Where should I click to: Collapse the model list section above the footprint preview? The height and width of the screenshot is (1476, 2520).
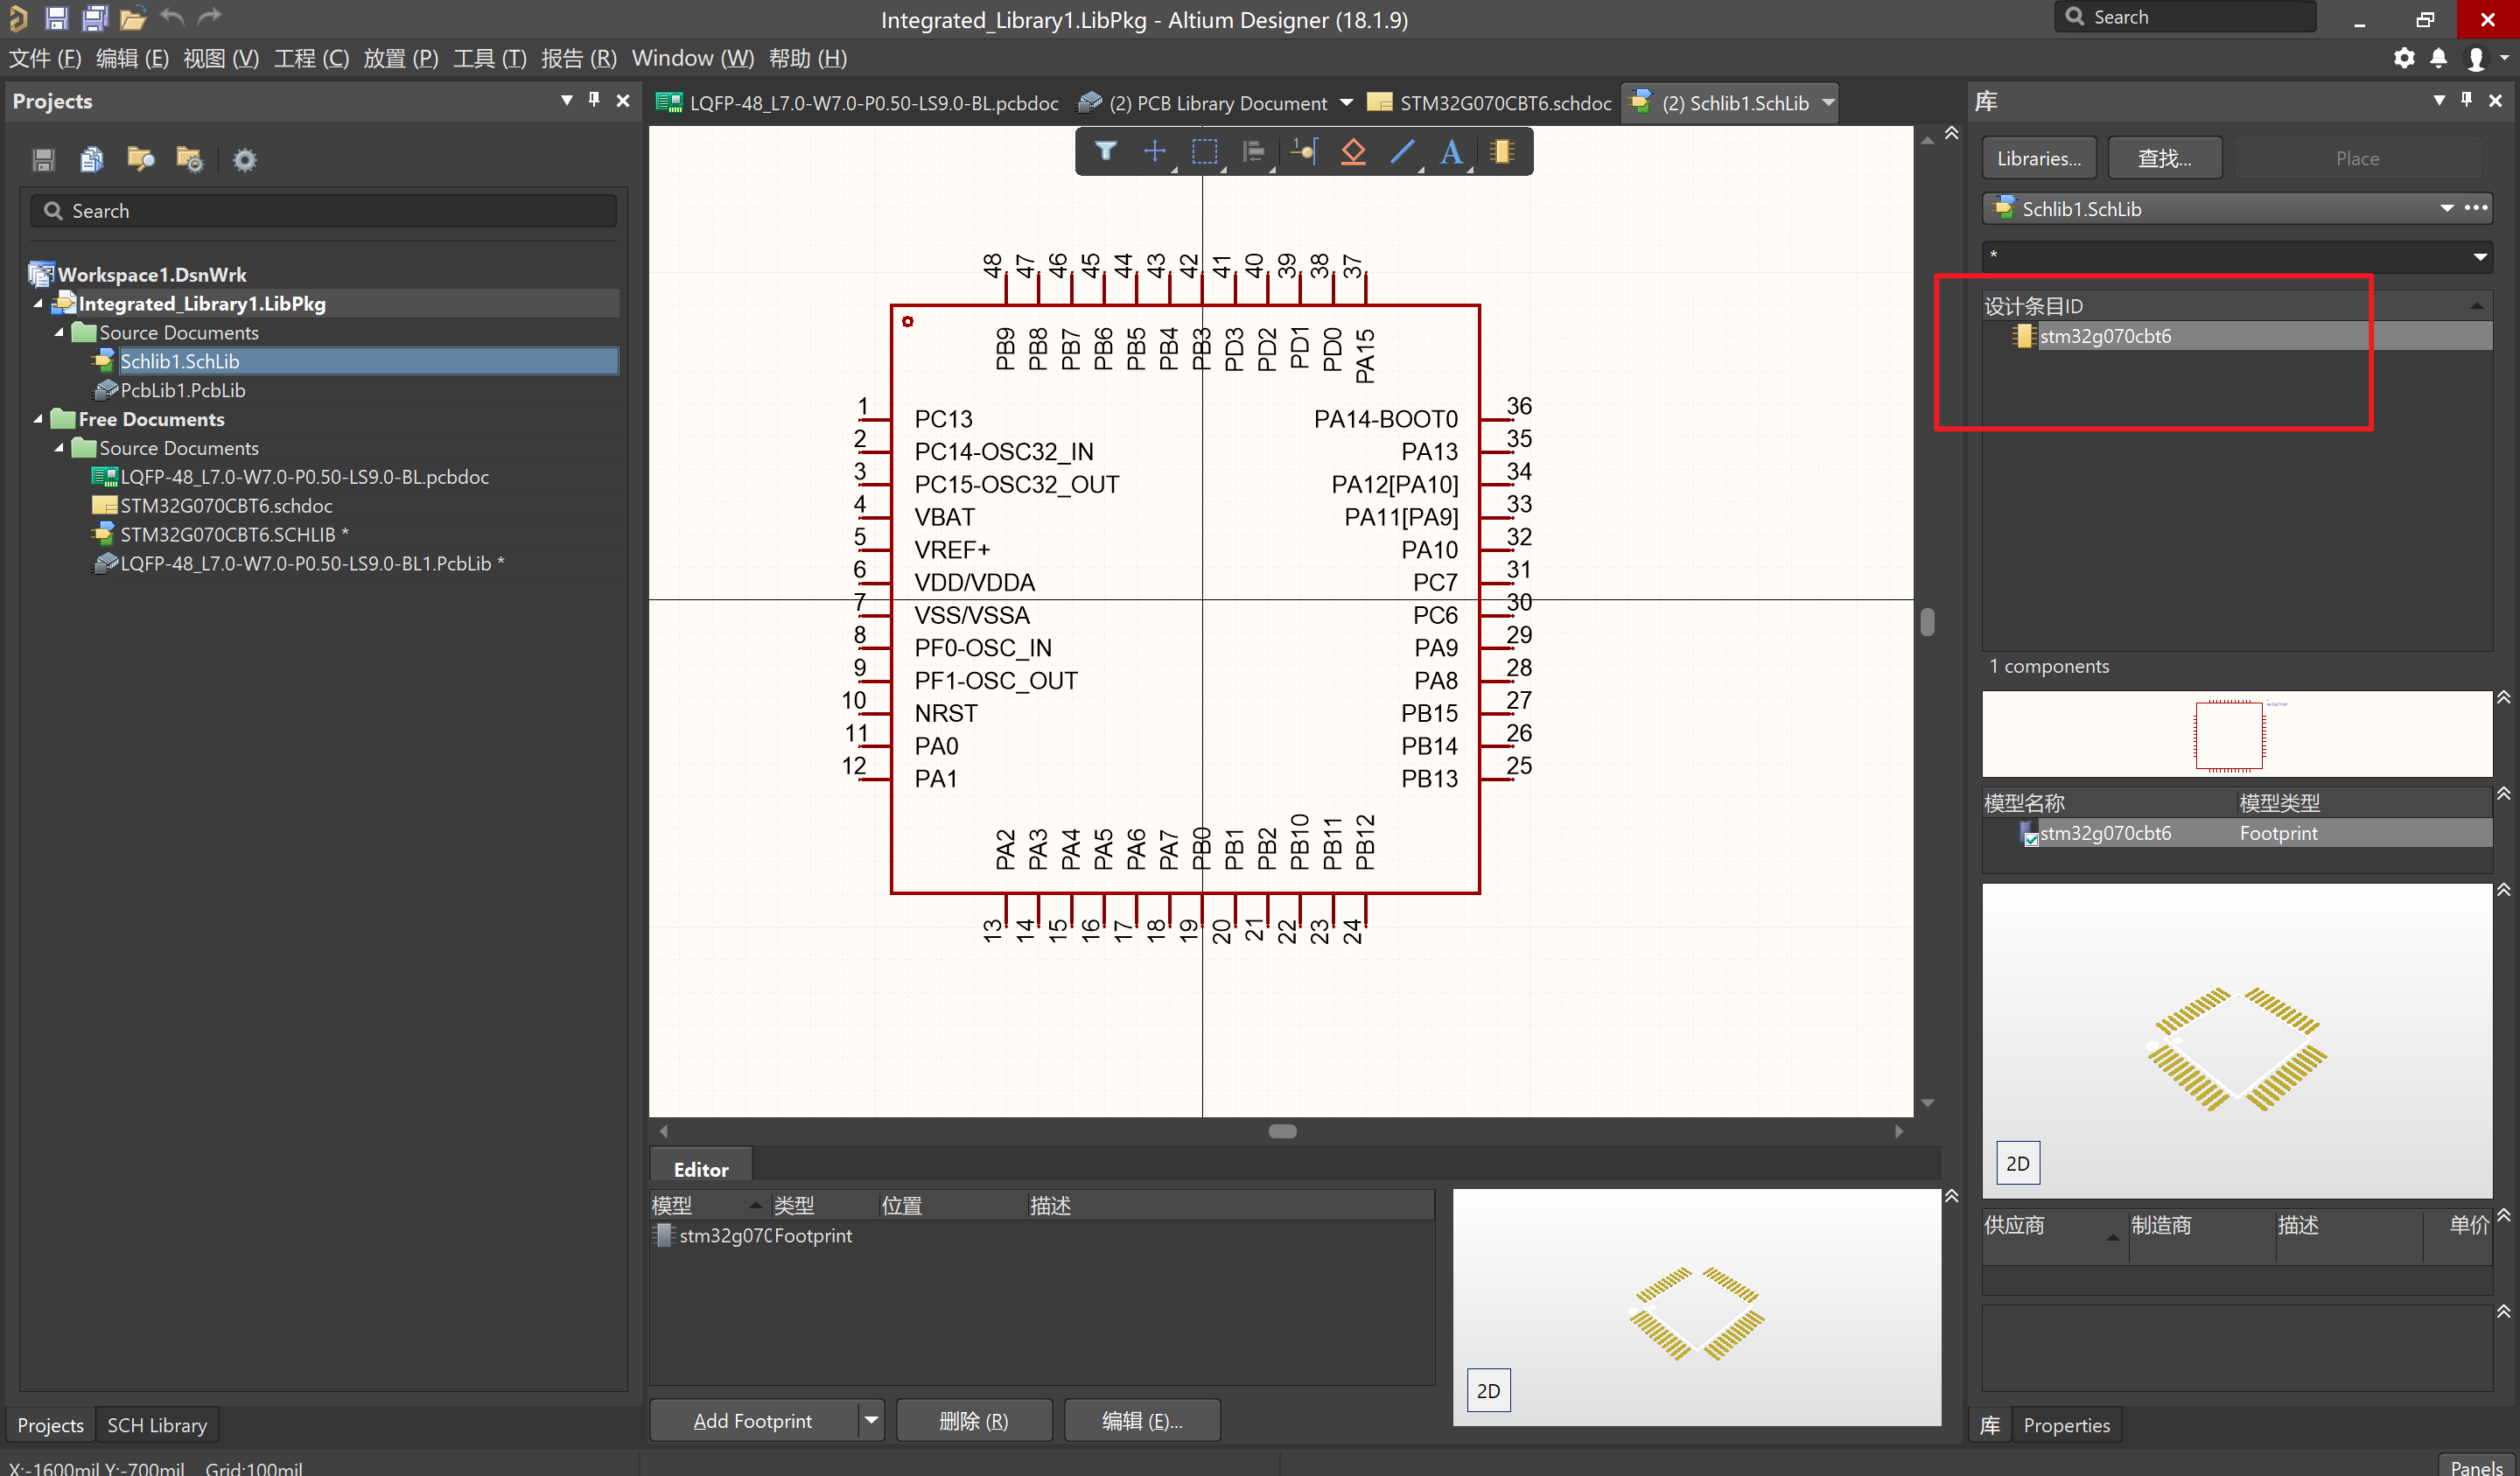coord(2503,793)
